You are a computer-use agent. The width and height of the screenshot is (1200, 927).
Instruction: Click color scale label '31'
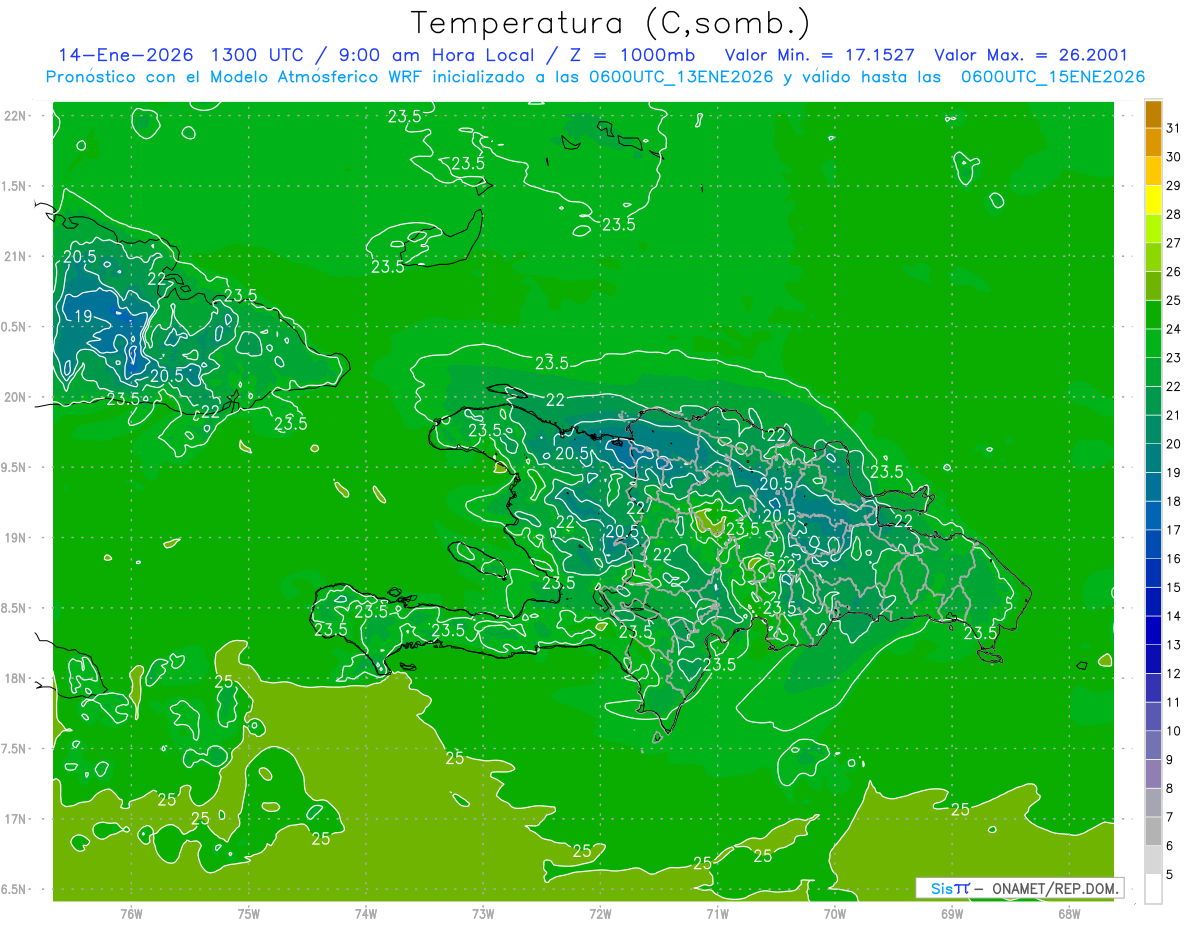pyautogui.click(x=1173, y=128)
